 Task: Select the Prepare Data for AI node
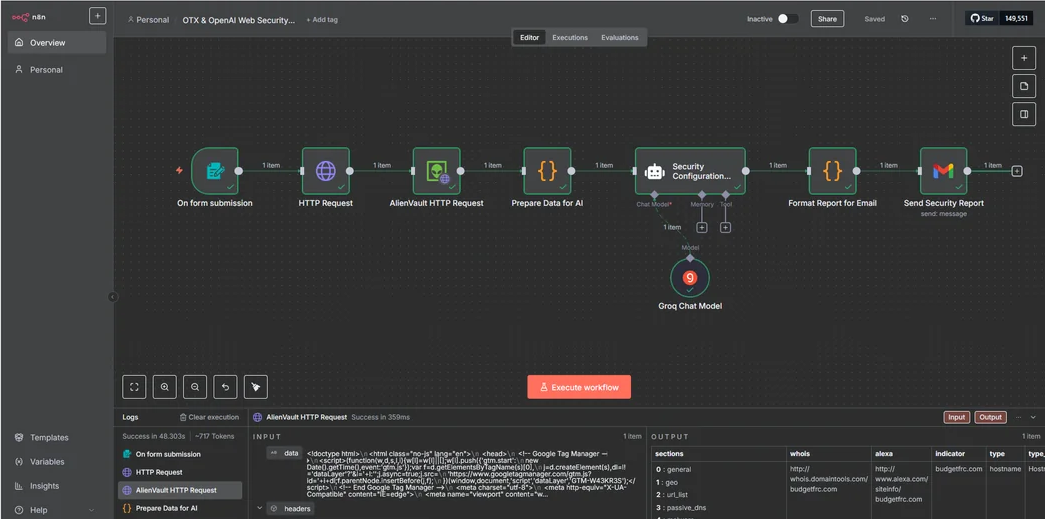[547, 171]
